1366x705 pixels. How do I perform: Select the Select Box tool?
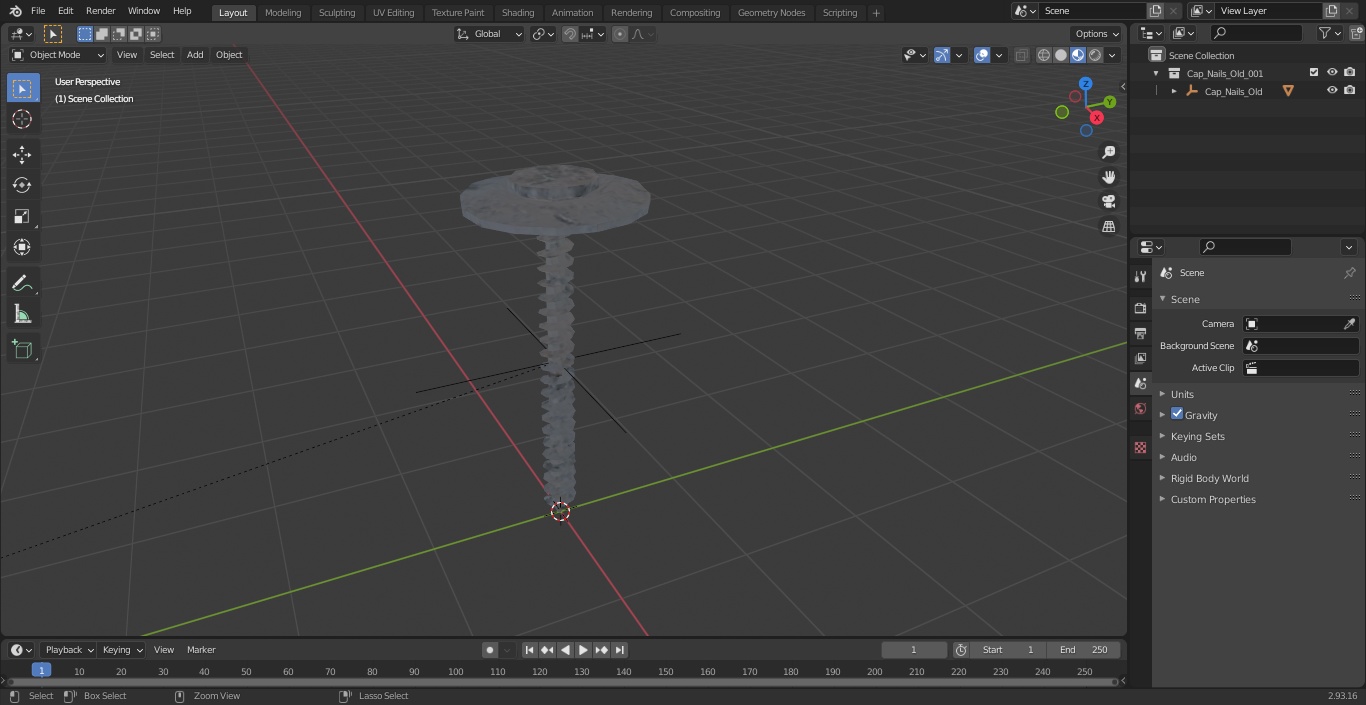[x=22, y=88]
